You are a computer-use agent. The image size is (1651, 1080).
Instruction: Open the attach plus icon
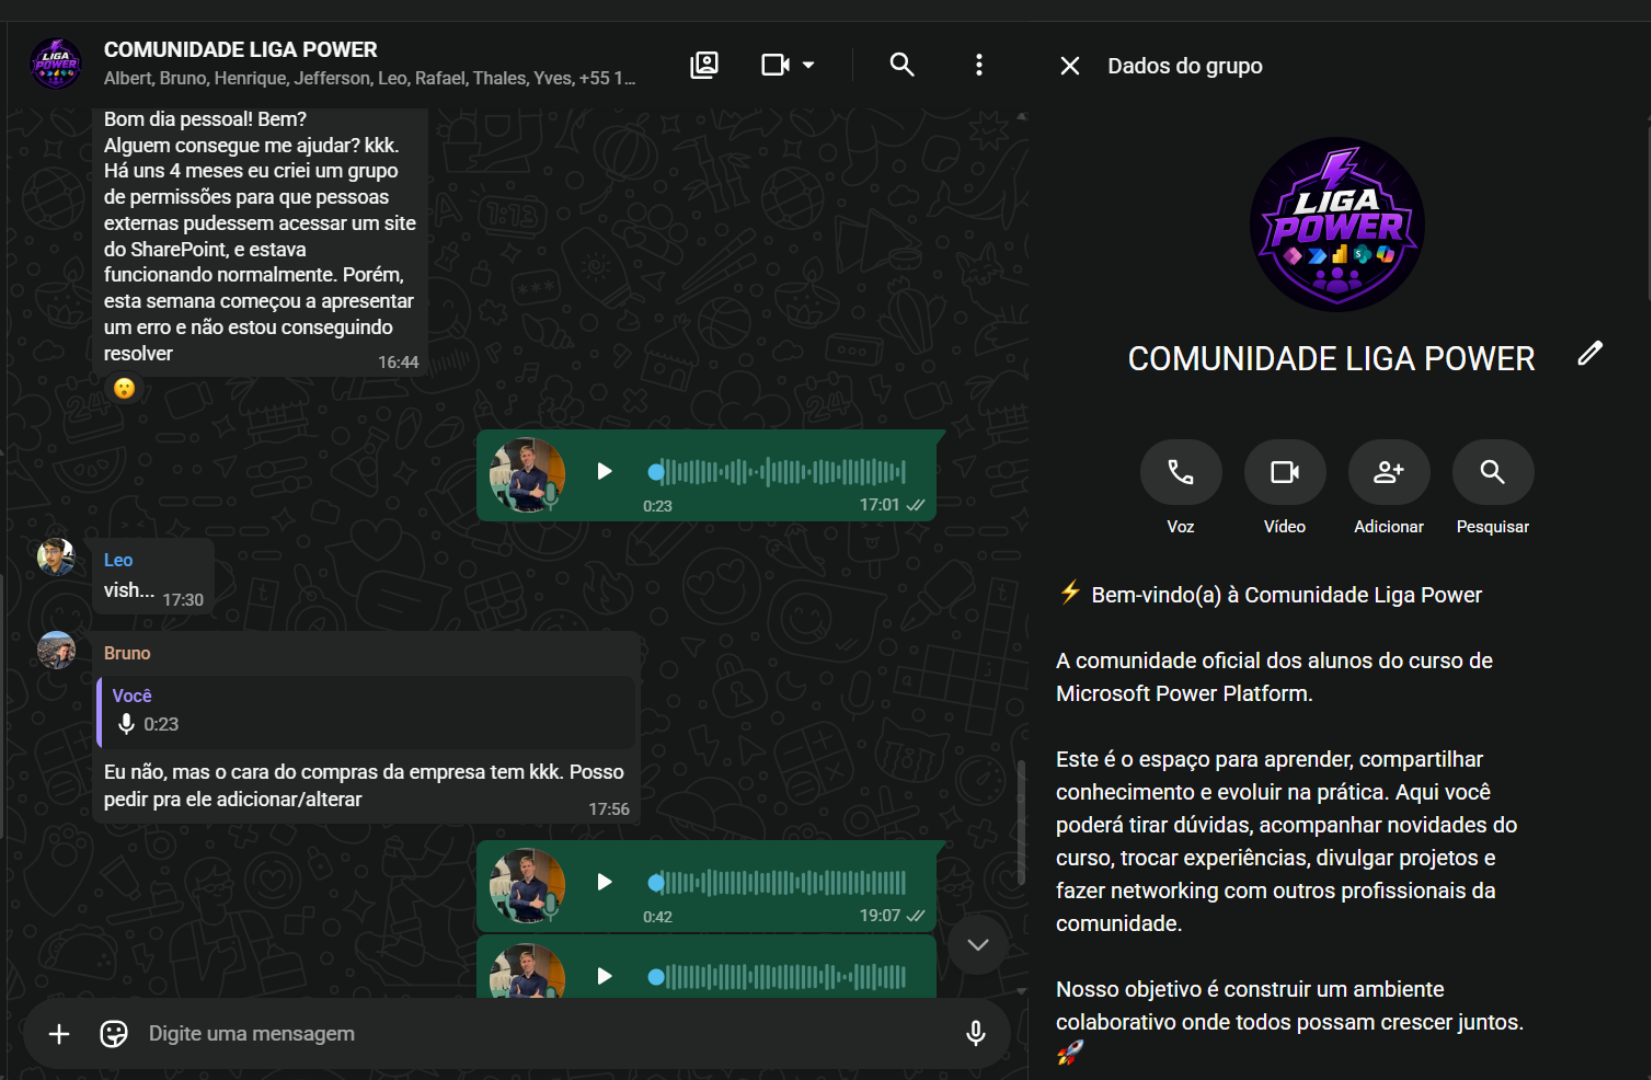click(x=59, y=1034)
